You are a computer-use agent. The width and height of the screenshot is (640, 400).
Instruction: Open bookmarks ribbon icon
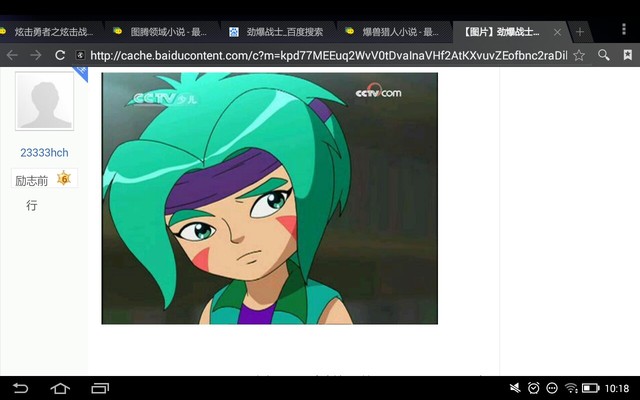click(628, 55)
